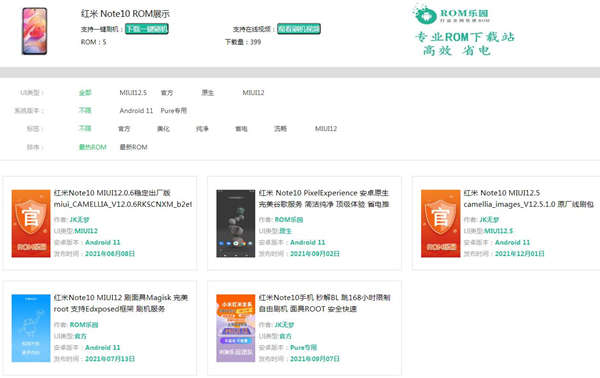The width and height of the screenshot is (600, 378).
Task: Click the date 2021年07月13日
Action: [110, 359]
